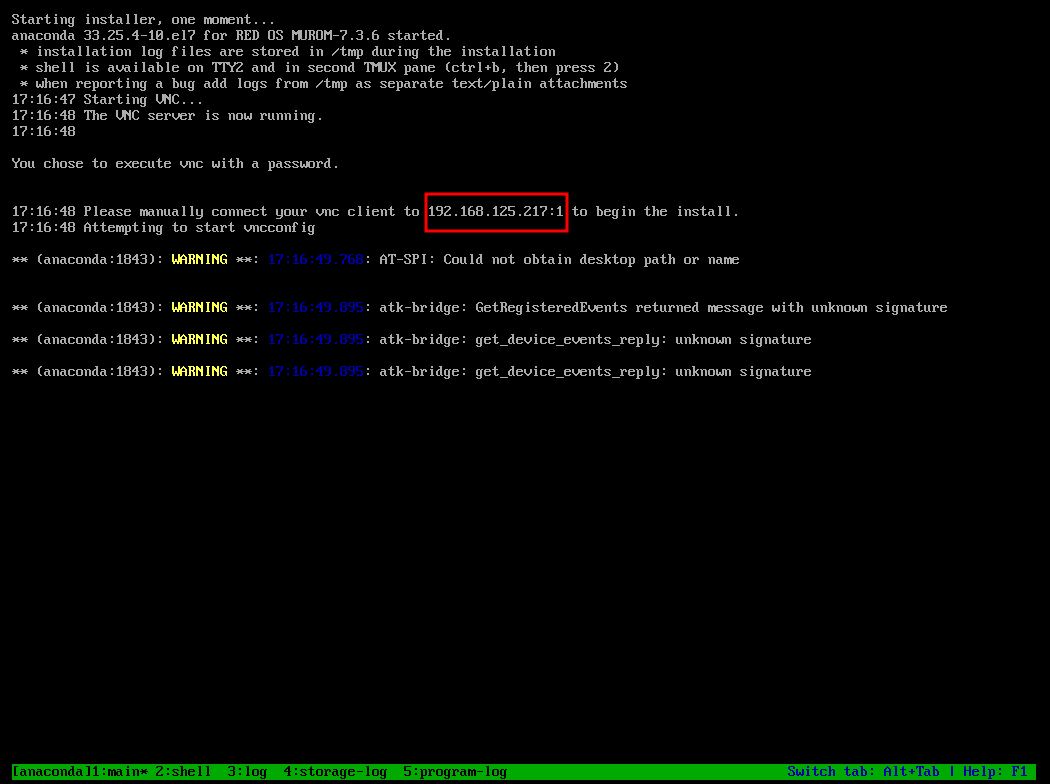Click the GetRegisteredEvents warning message text
The image size is (1050, 784).
point(663,308)
